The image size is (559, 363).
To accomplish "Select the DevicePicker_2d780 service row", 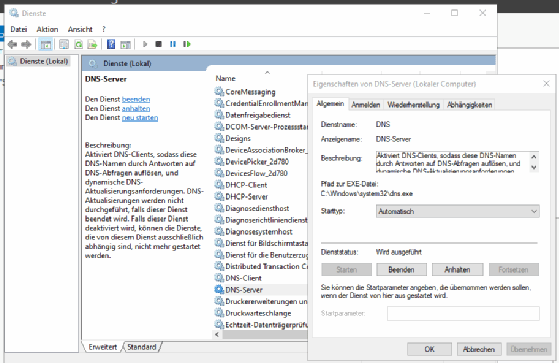I will coord(260,162).
